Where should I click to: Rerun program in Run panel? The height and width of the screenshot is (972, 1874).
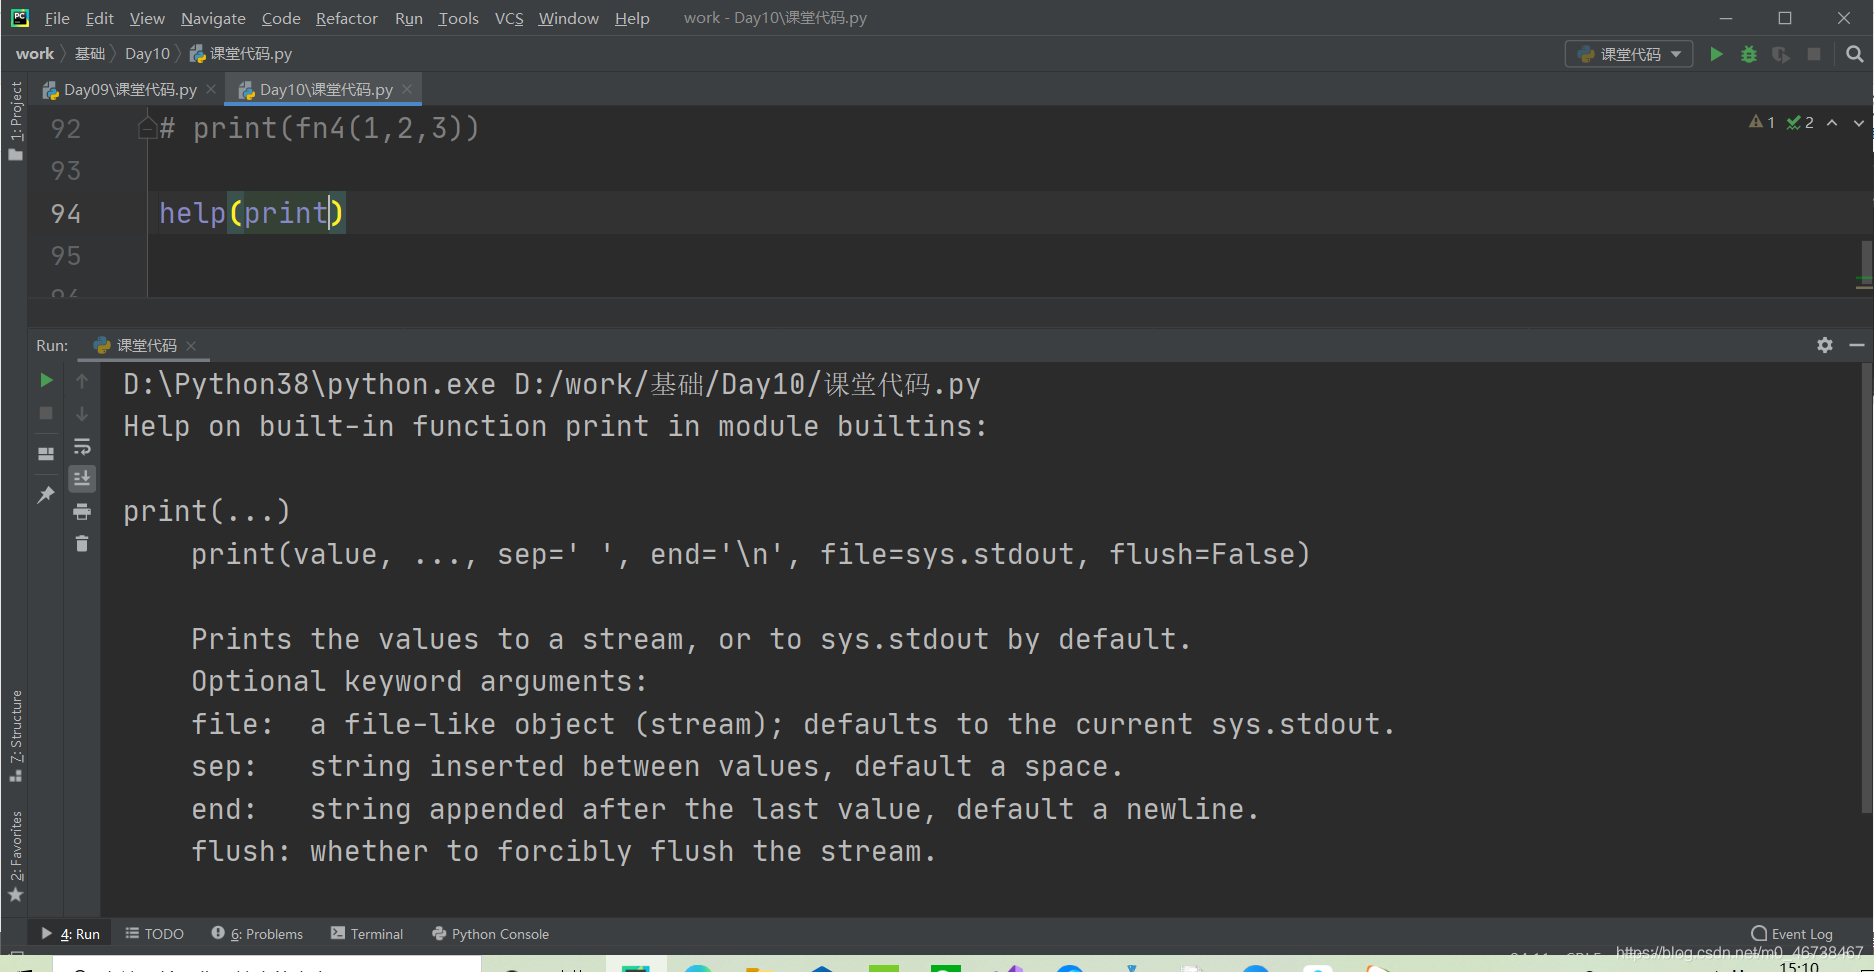46,380
